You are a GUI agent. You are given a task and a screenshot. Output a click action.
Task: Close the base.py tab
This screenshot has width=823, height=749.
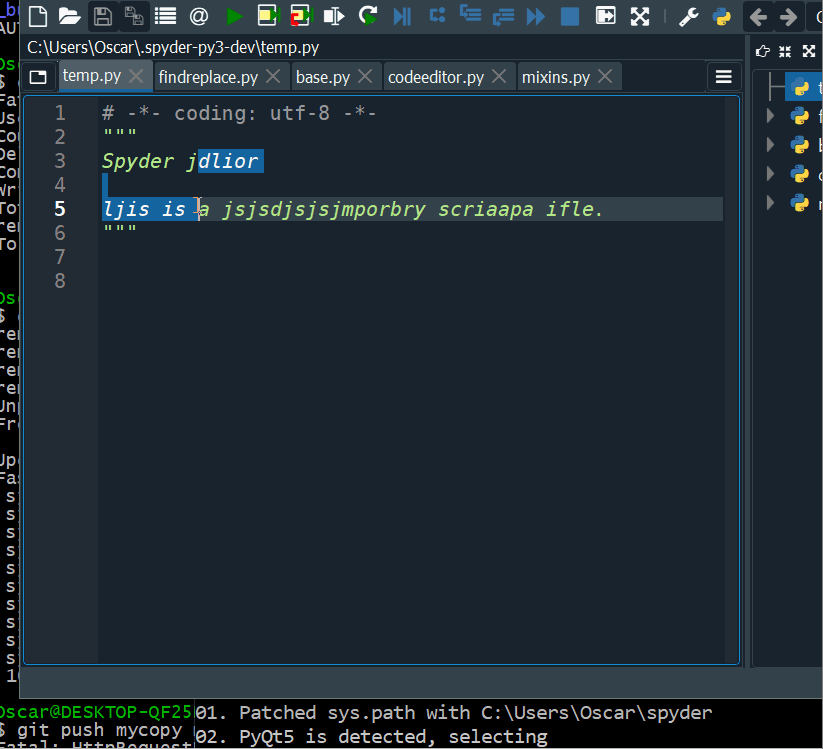pyautogui.click(x=365, y=77)
